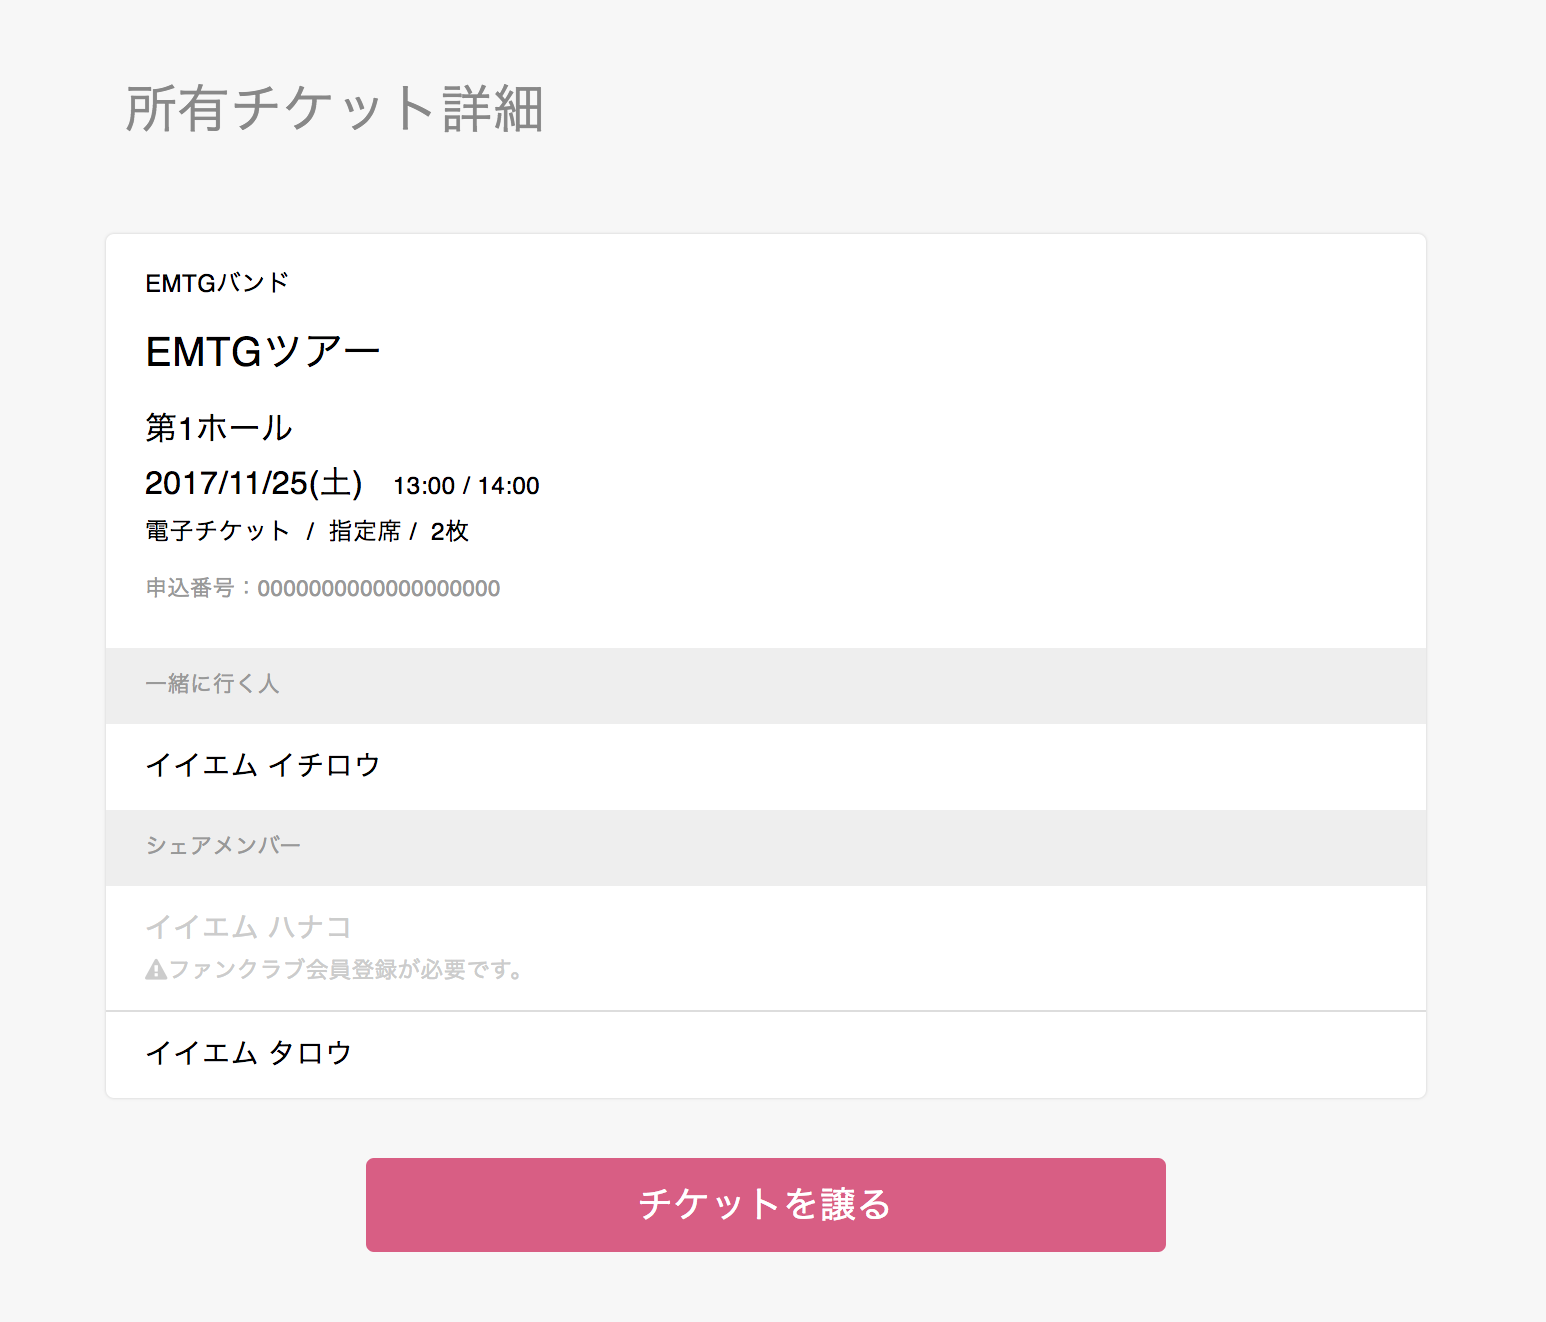Click the ファンクラブ会員登録が必要です warning text
Image resolution: width=1546 pixels, height=1322 pixels.
click(346, 969)
